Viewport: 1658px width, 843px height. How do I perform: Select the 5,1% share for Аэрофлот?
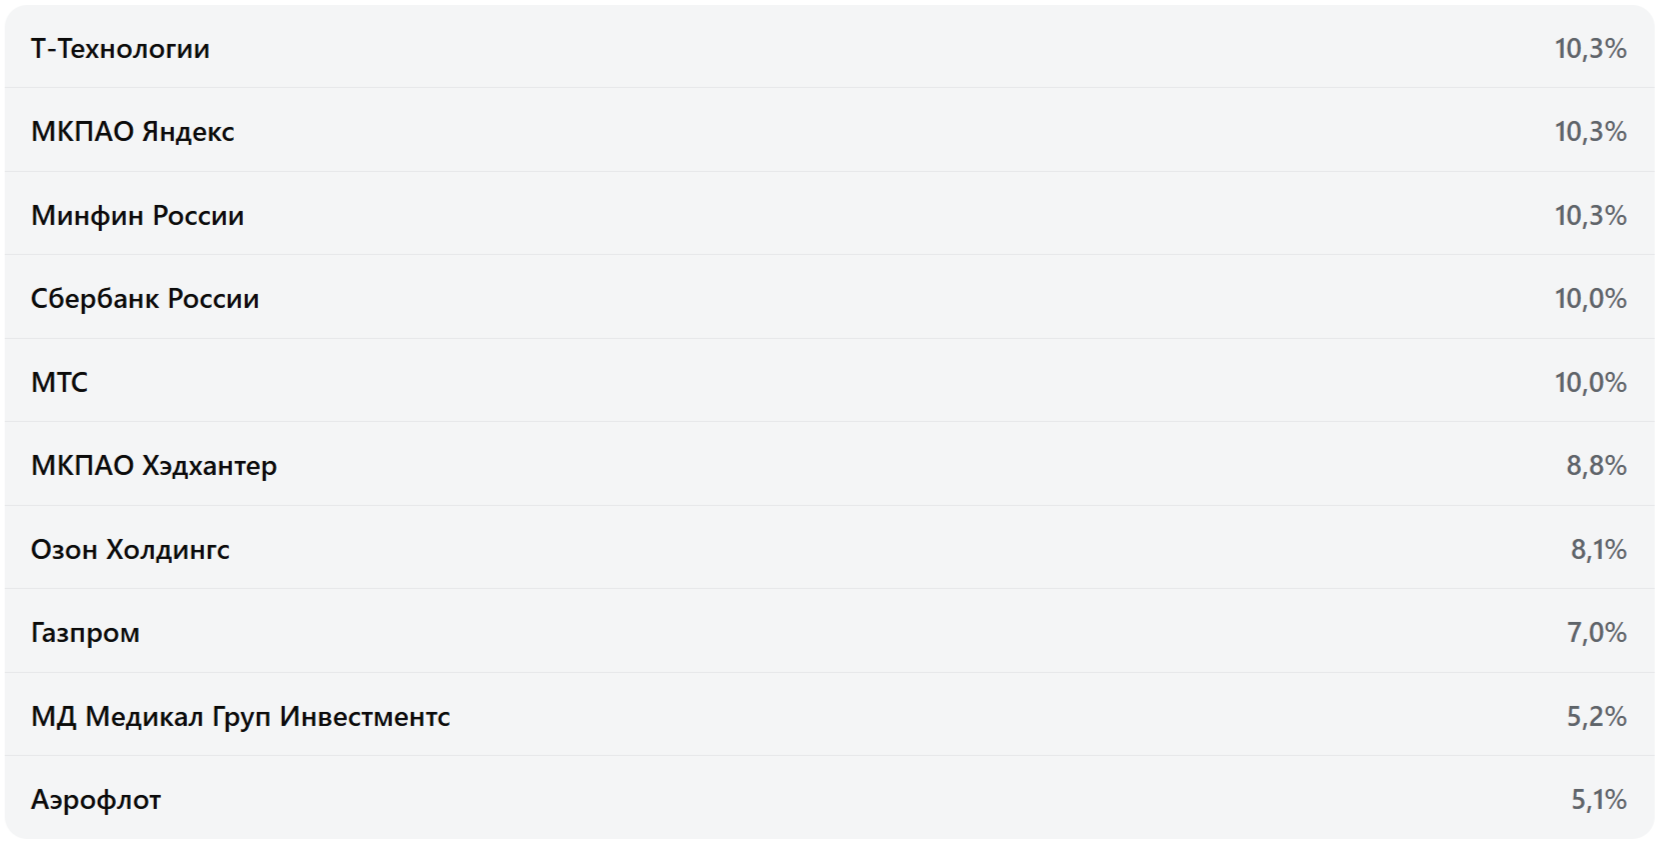pyautogui.click(x=1598, y=800)
